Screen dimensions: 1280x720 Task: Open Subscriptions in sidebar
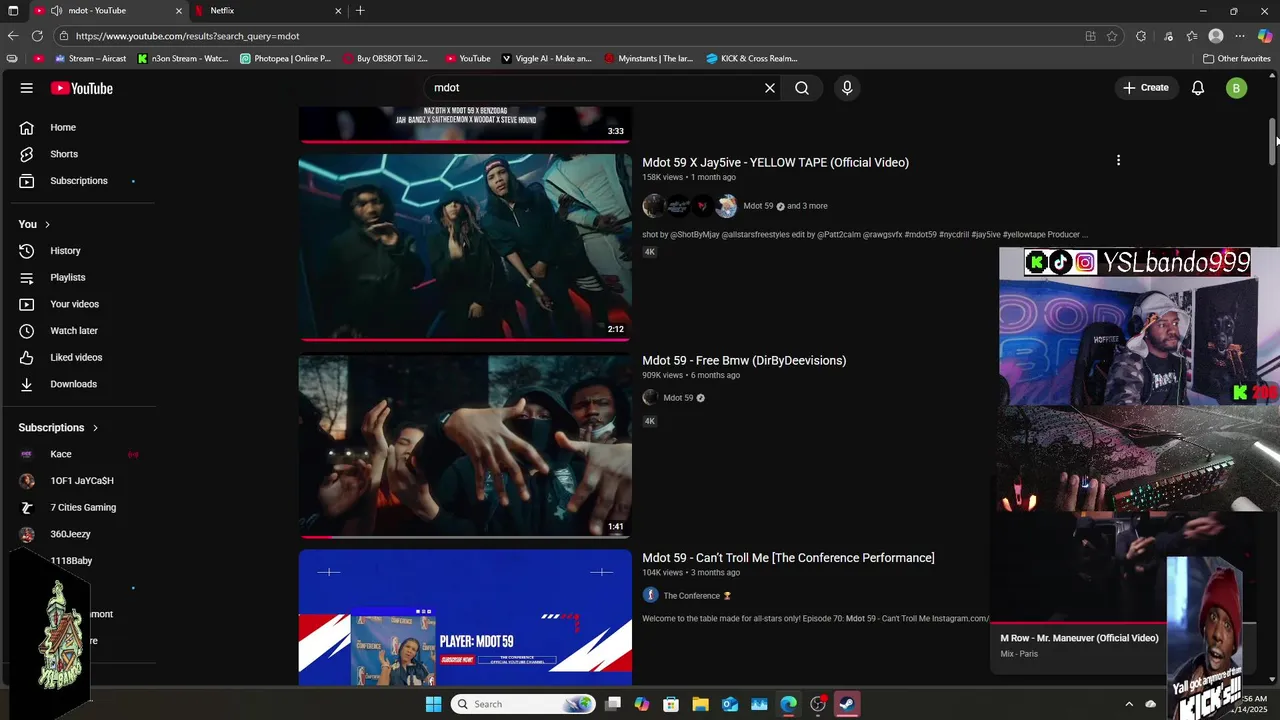pyautogui.click(x=78, y=181)
